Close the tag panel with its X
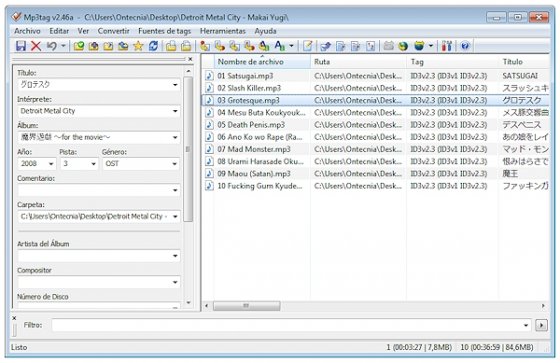 190,59
